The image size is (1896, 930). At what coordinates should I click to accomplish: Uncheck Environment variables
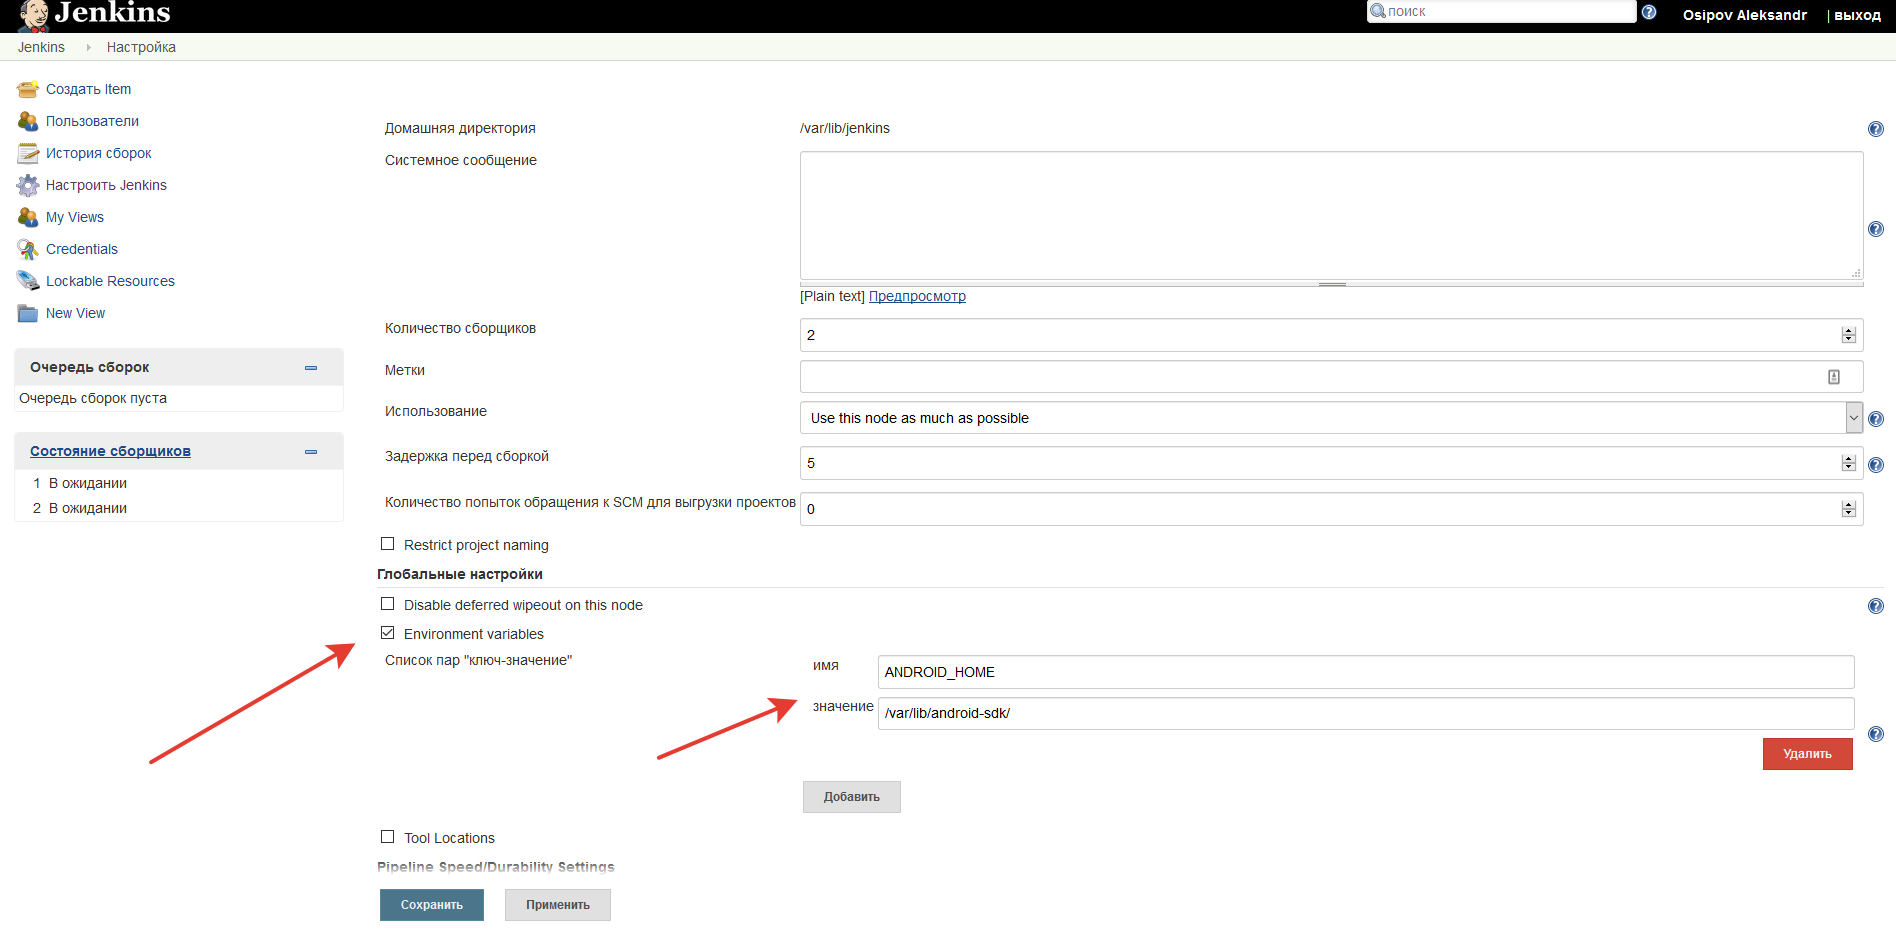388,632
